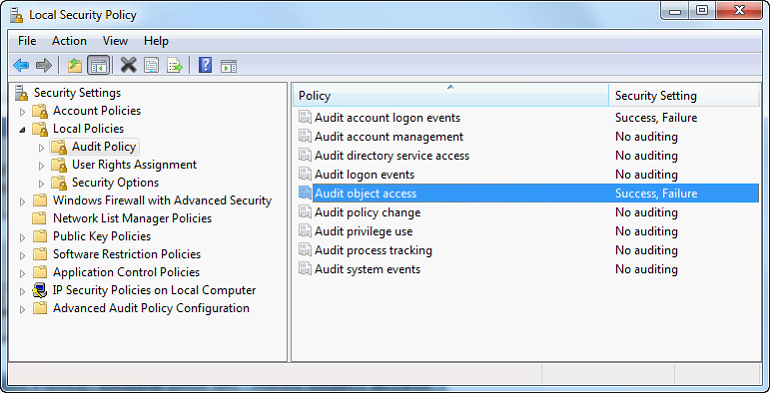
Task: Toggle the Show/Hide Action Pane icon
Action: [x=229, y=66]
